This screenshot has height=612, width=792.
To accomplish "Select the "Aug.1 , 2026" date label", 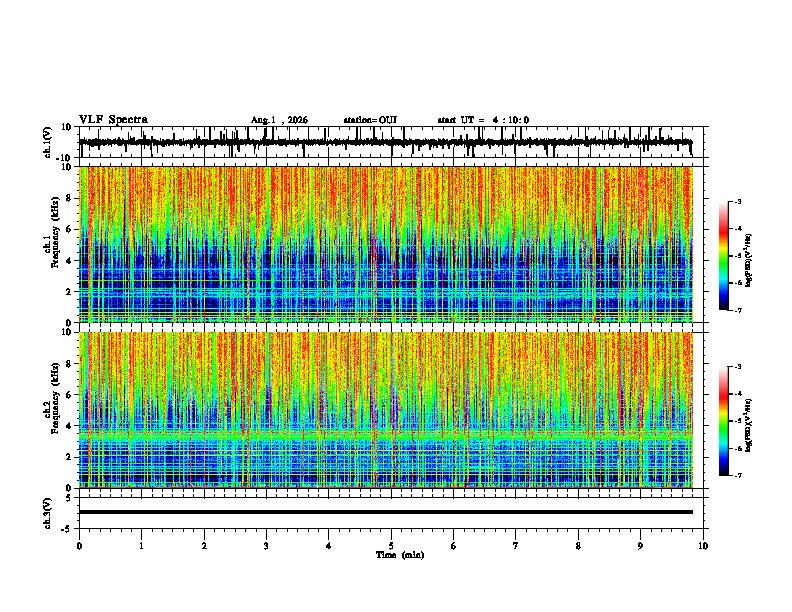I will tap(279, 120).
